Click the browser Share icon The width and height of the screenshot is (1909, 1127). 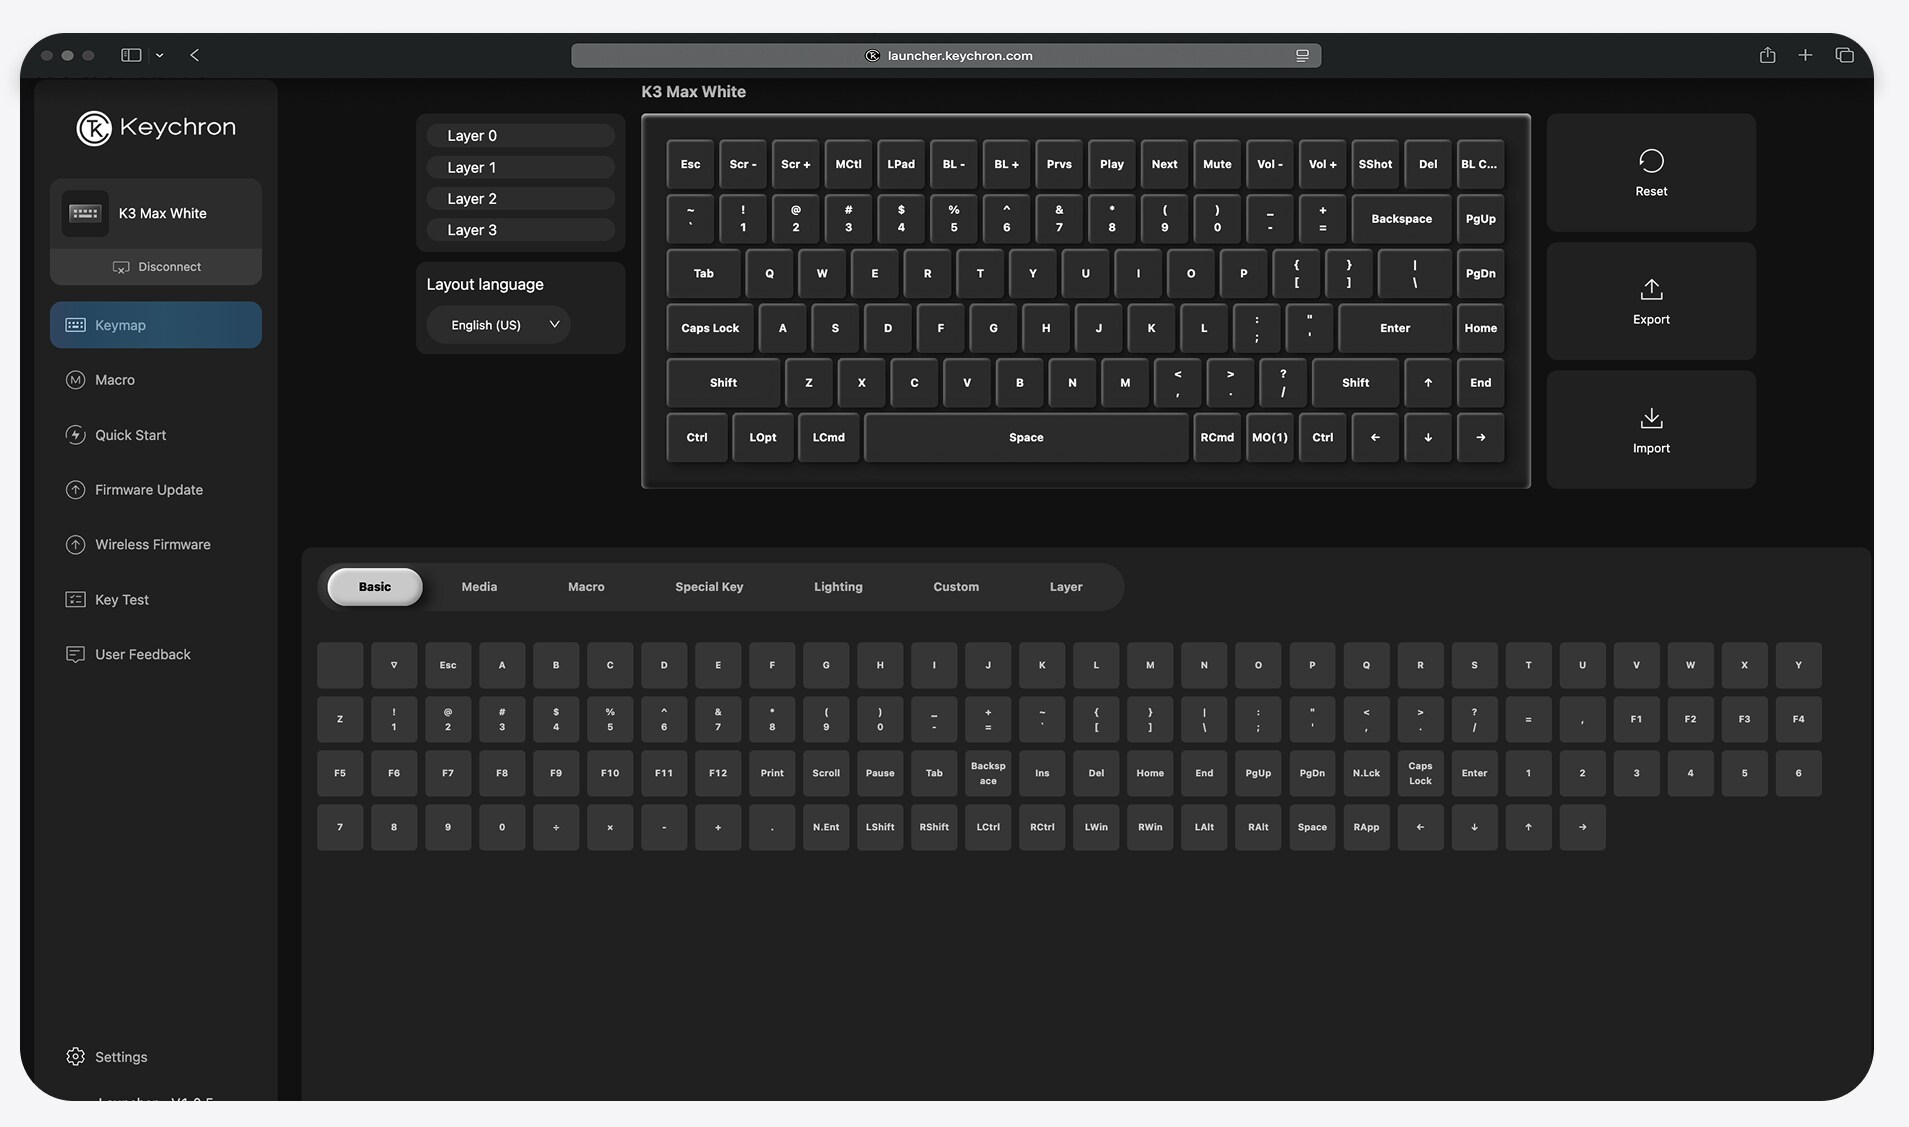coord(1768,55)
